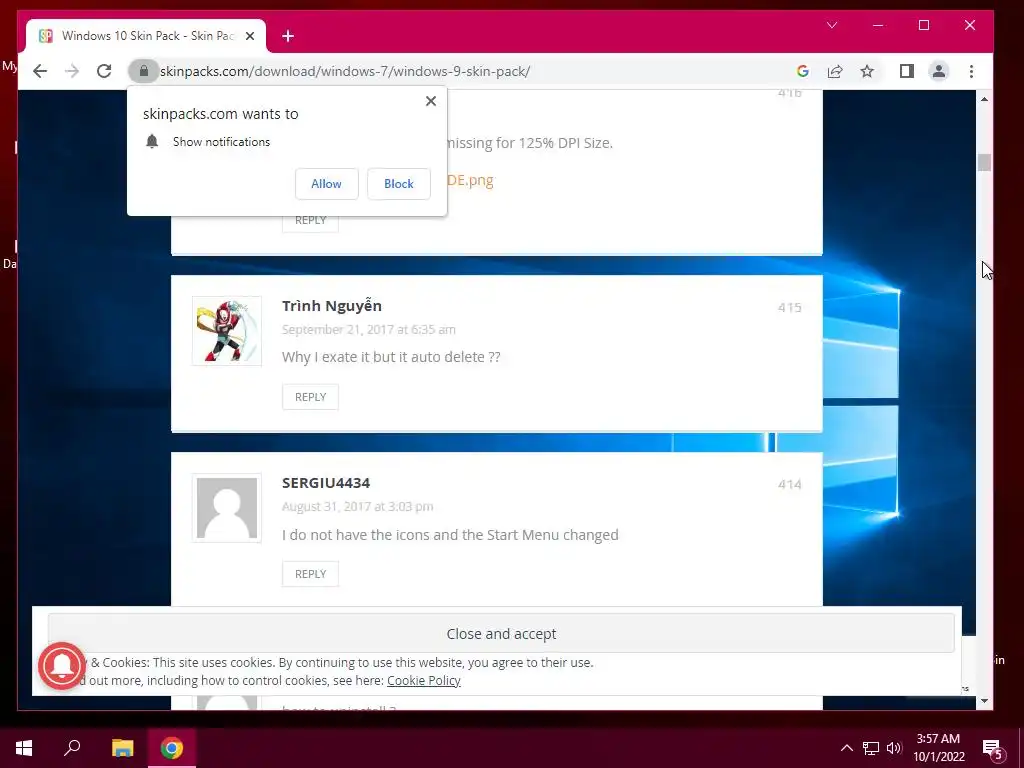Viewport: 1024px width, 768px height.
Task: Click the Trình Nguyễn commenter name
Action: (x=332, y=306)
